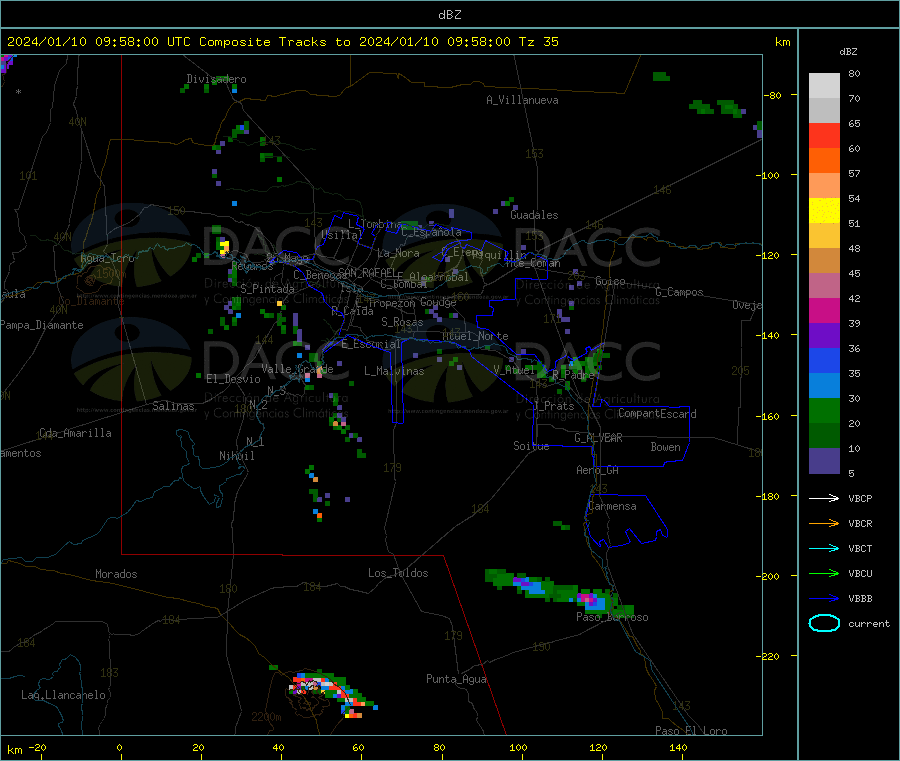Click the 'Tz 35' threshold text
This screenshot has width=900, height=761.
(538, 42)
